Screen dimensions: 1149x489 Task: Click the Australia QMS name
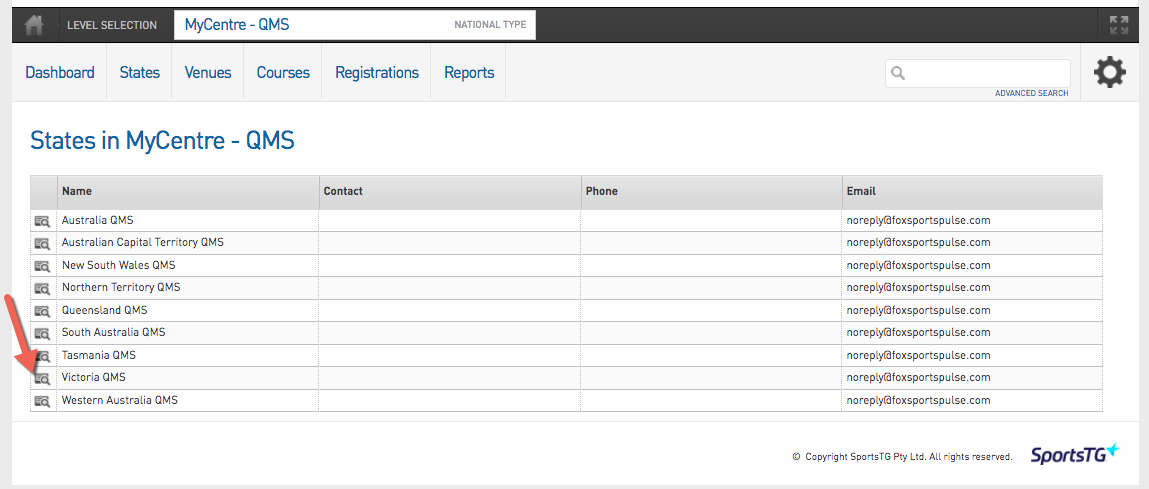[97, 220]
